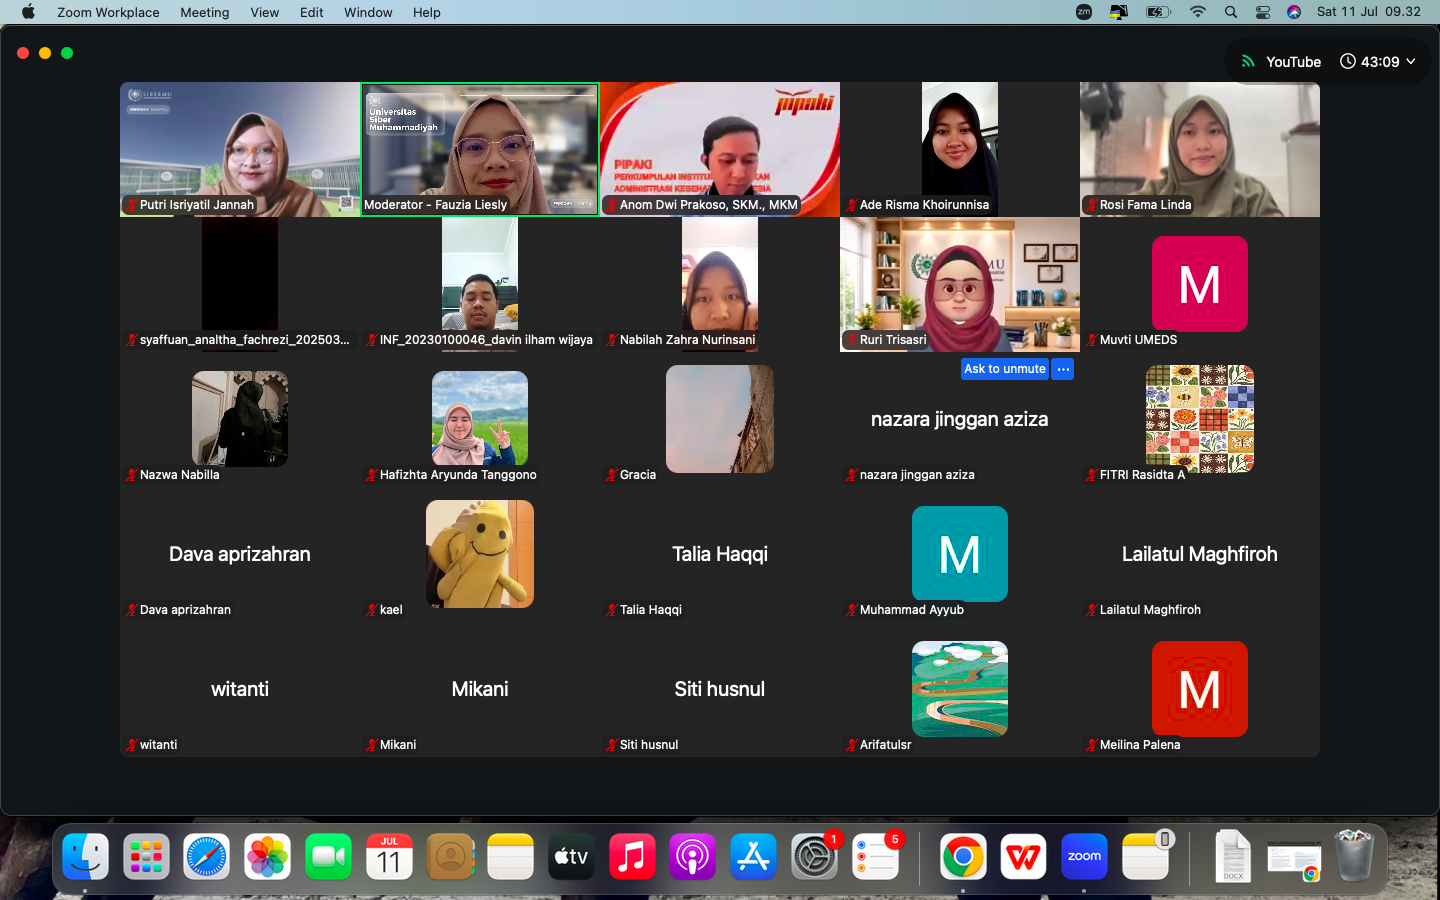The width and height of the screenshot is (1440, 900).
Task: Select the Moderator - Fauzia Liesly video tile
Action: click(480, 149)
